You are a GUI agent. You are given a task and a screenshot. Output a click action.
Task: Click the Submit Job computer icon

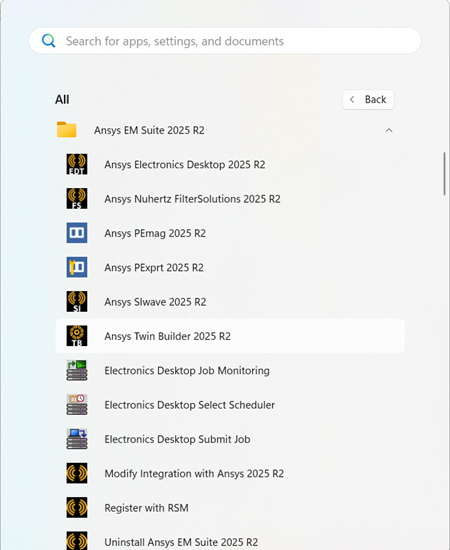[x=77, y=439]
